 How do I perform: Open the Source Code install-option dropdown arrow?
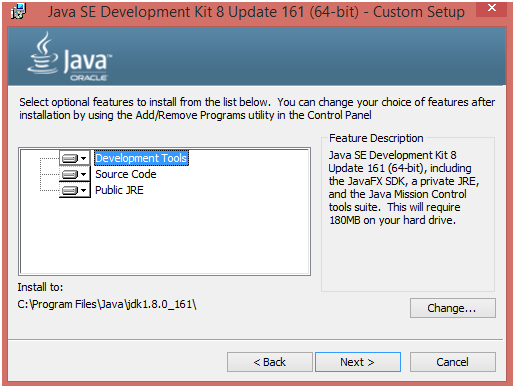click(84, 174)
